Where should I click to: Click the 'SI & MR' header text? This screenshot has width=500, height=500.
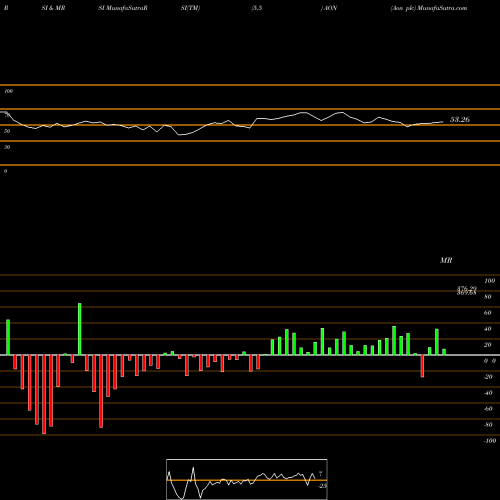click(x=53, y=8)
